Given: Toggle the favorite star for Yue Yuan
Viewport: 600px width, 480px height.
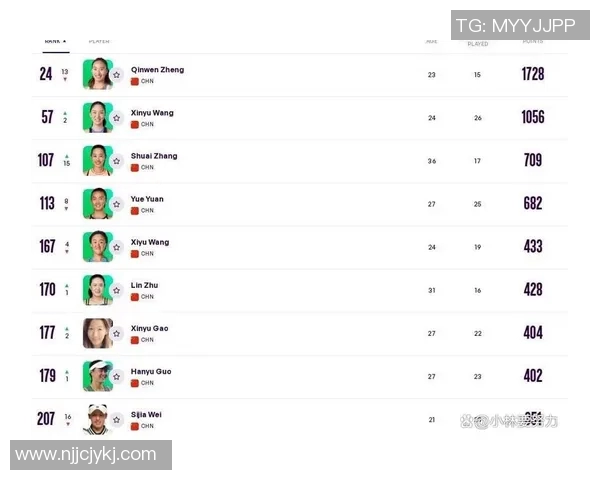Looking at the screenshot, I should [116, 204].
